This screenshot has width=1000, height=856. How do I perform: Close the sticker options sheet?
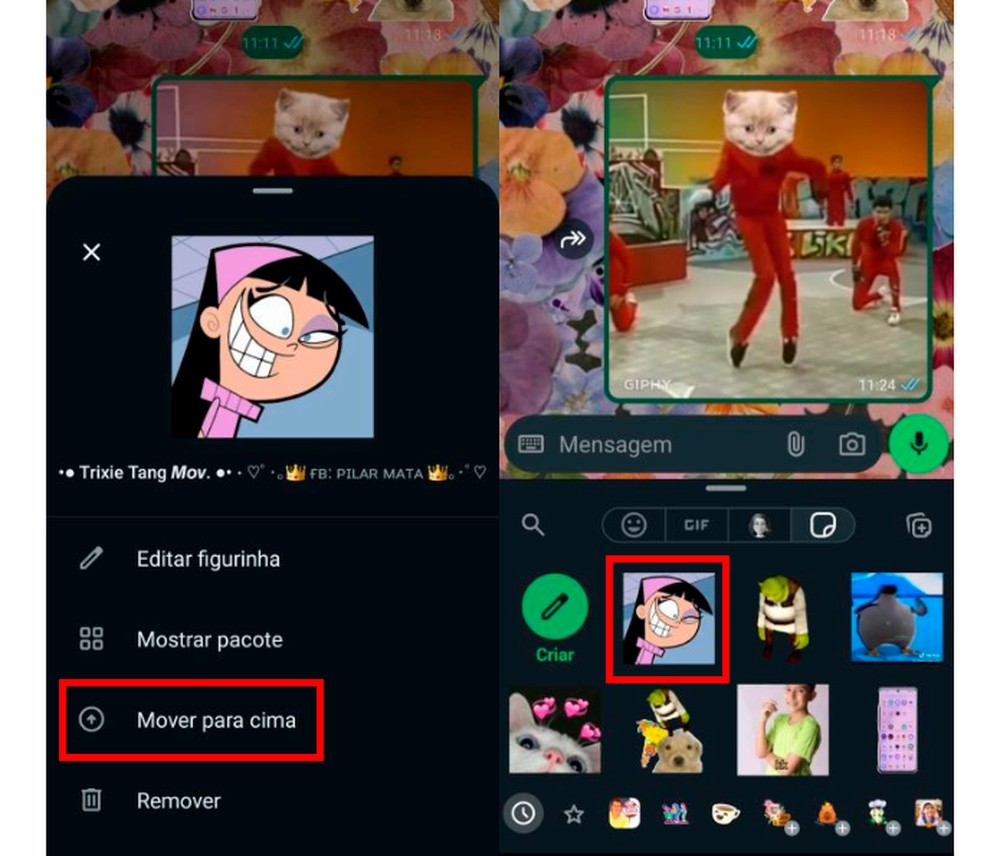[x=92, y=252]
